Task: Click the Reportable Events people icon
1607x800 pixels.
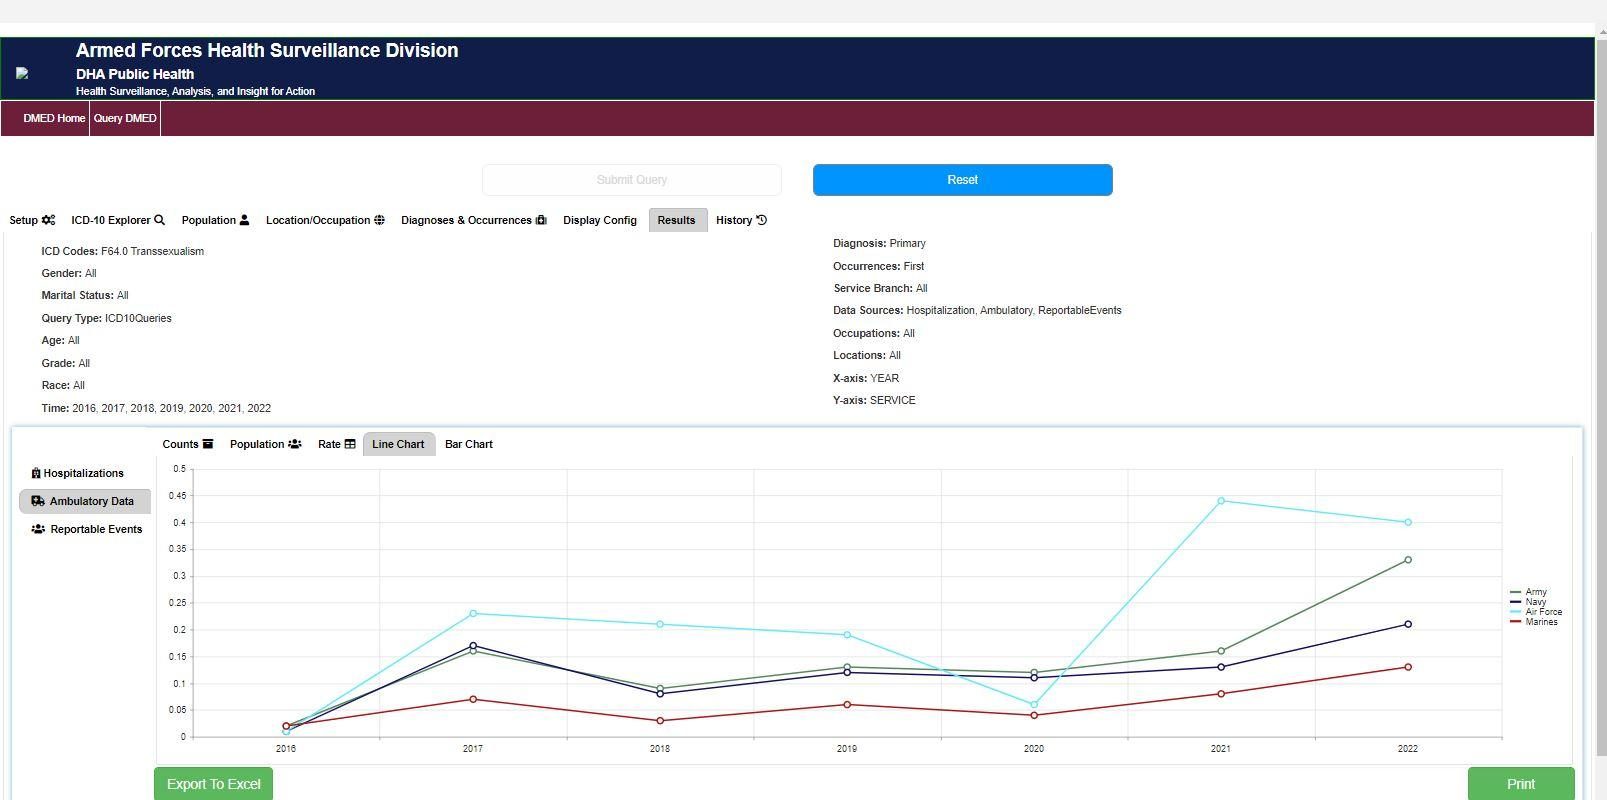Action: pyautogui.click(x=38, y=529)
